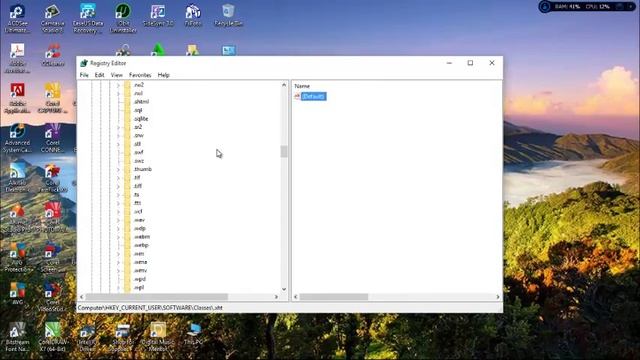Image resolution: width=640 pixels, height=360 pixels.
Task: Open the Camtasia Studio 8 desktop icon
Action: pos(53,18)
